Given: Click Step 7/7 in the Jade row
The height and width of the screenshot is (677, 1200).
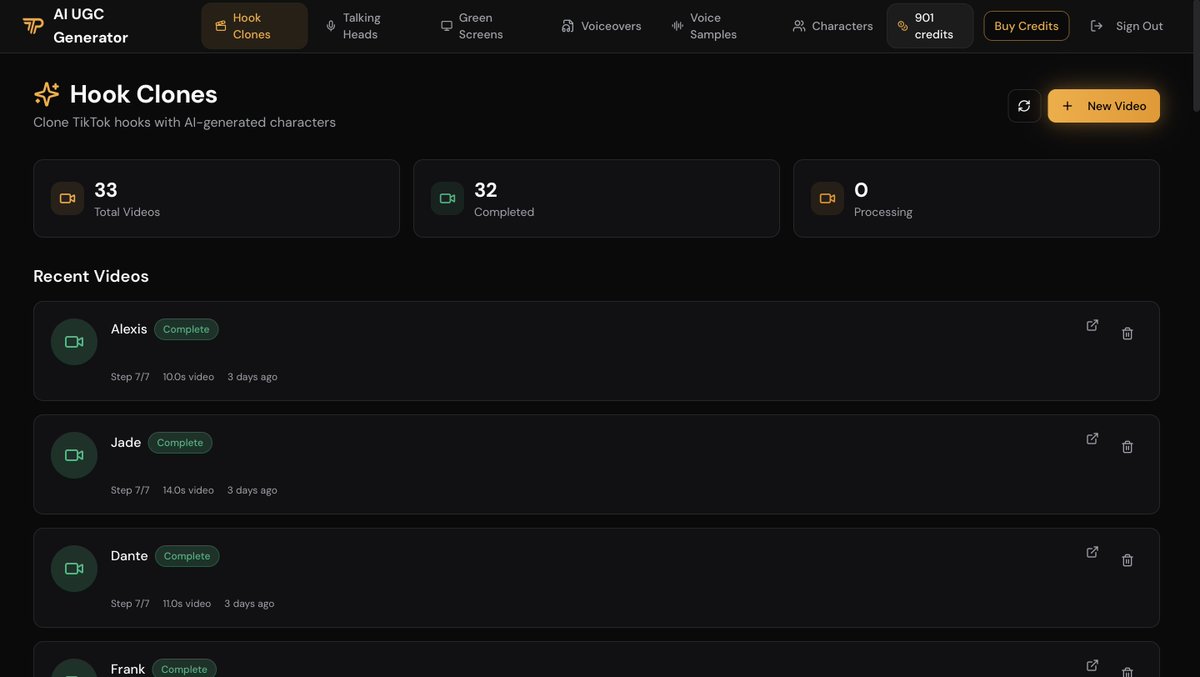Looking at the screenshot, I should [x=130, y=490].
